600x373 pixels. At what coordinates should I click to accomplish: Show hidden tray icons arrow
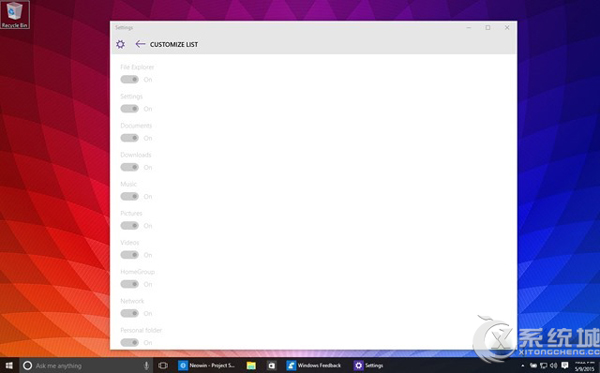coord(523,366)
